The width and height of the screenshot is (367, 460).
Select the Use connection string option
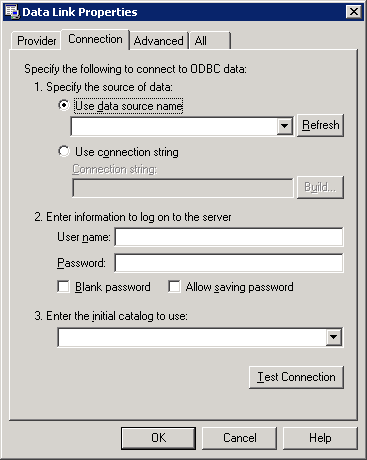point(63,151)
